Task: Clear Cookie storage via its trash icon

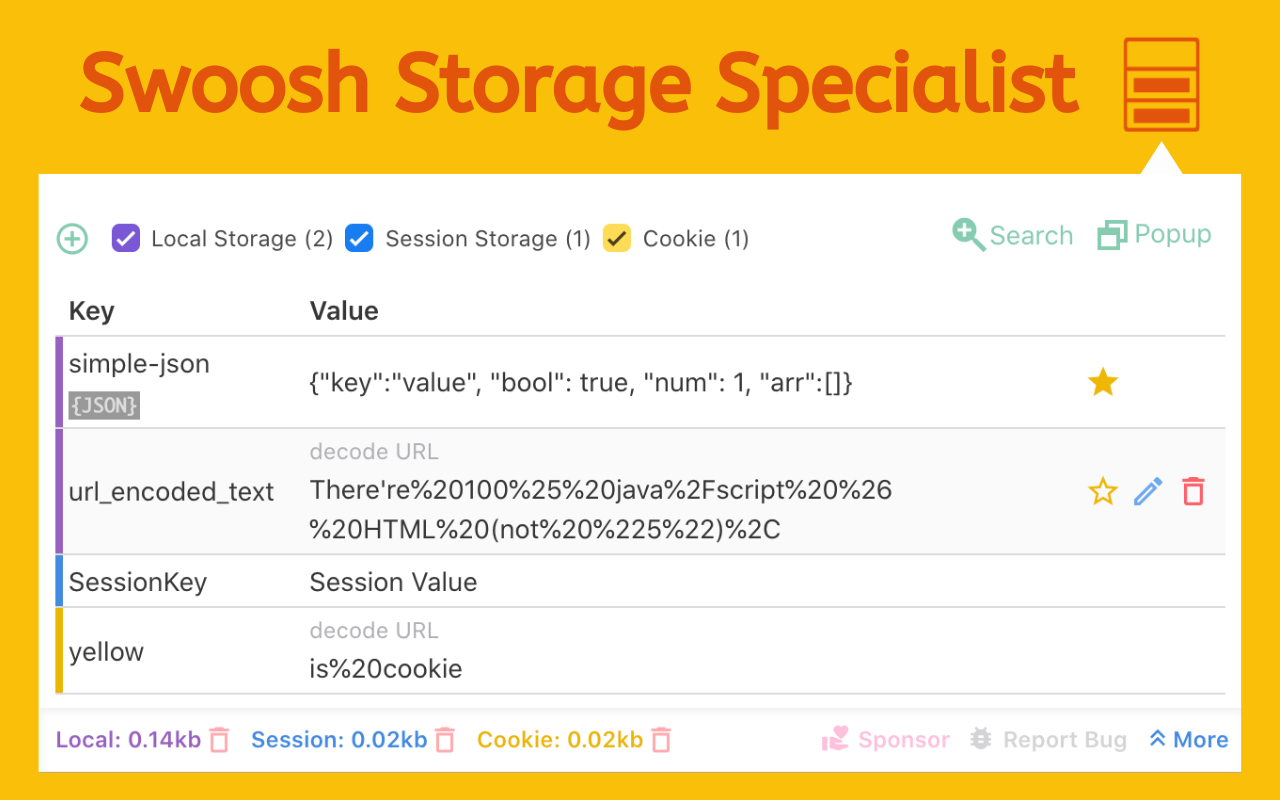Action: click(661, 739)
